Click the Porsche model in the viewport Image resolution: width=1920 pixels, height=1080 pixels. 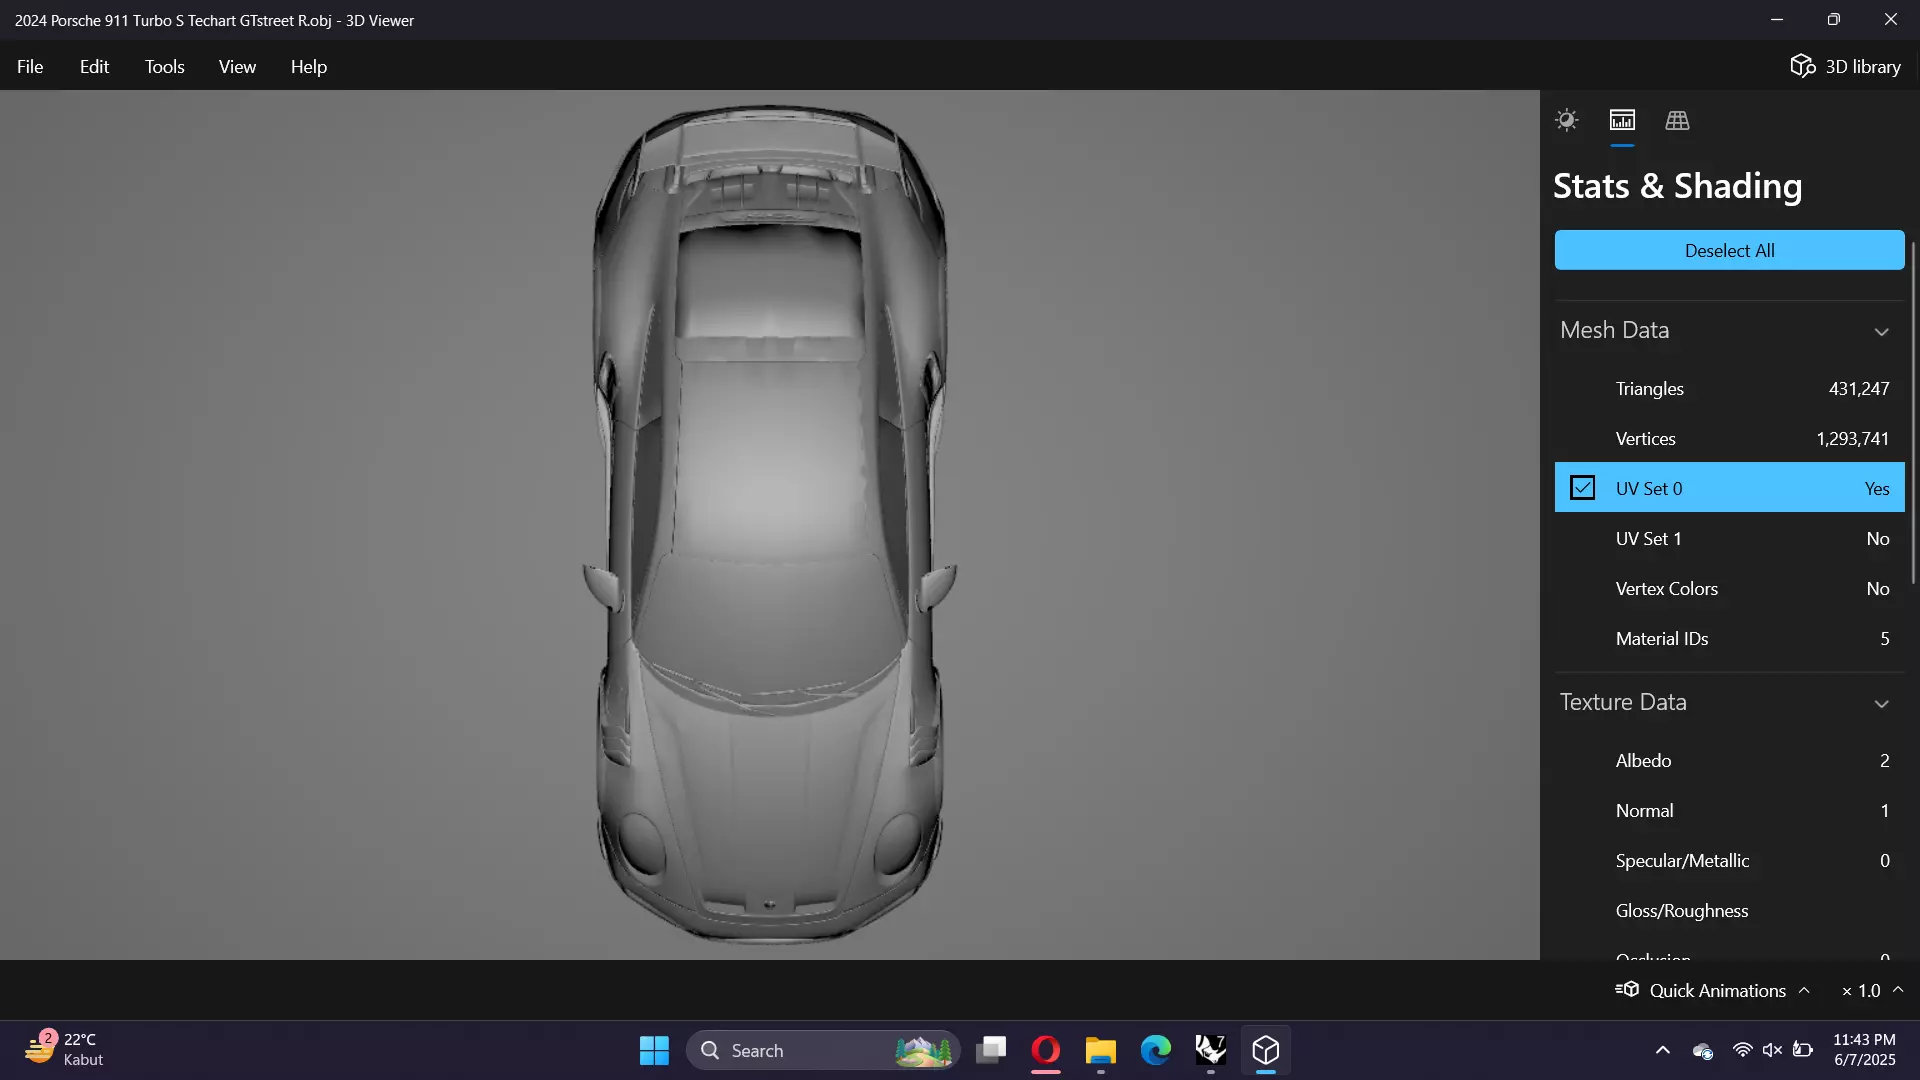click(770, 525)
